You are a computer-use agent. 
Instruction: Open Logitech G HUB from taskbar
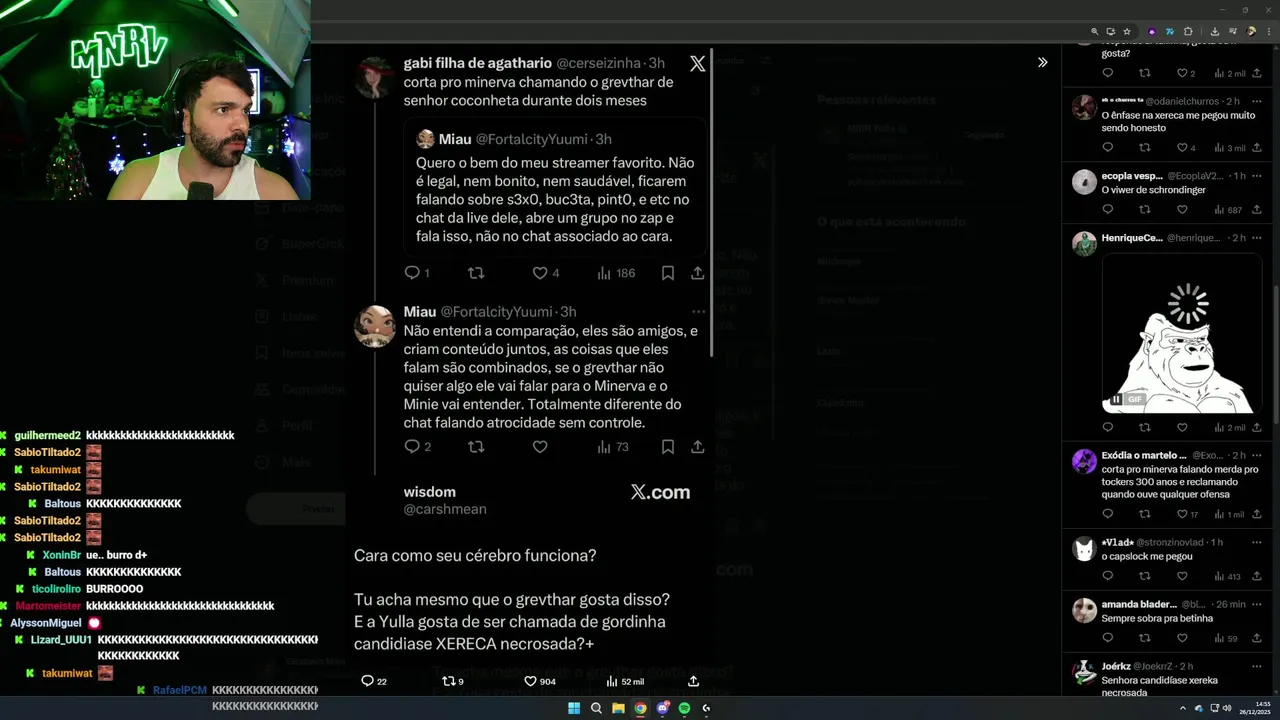click(706, 708)
